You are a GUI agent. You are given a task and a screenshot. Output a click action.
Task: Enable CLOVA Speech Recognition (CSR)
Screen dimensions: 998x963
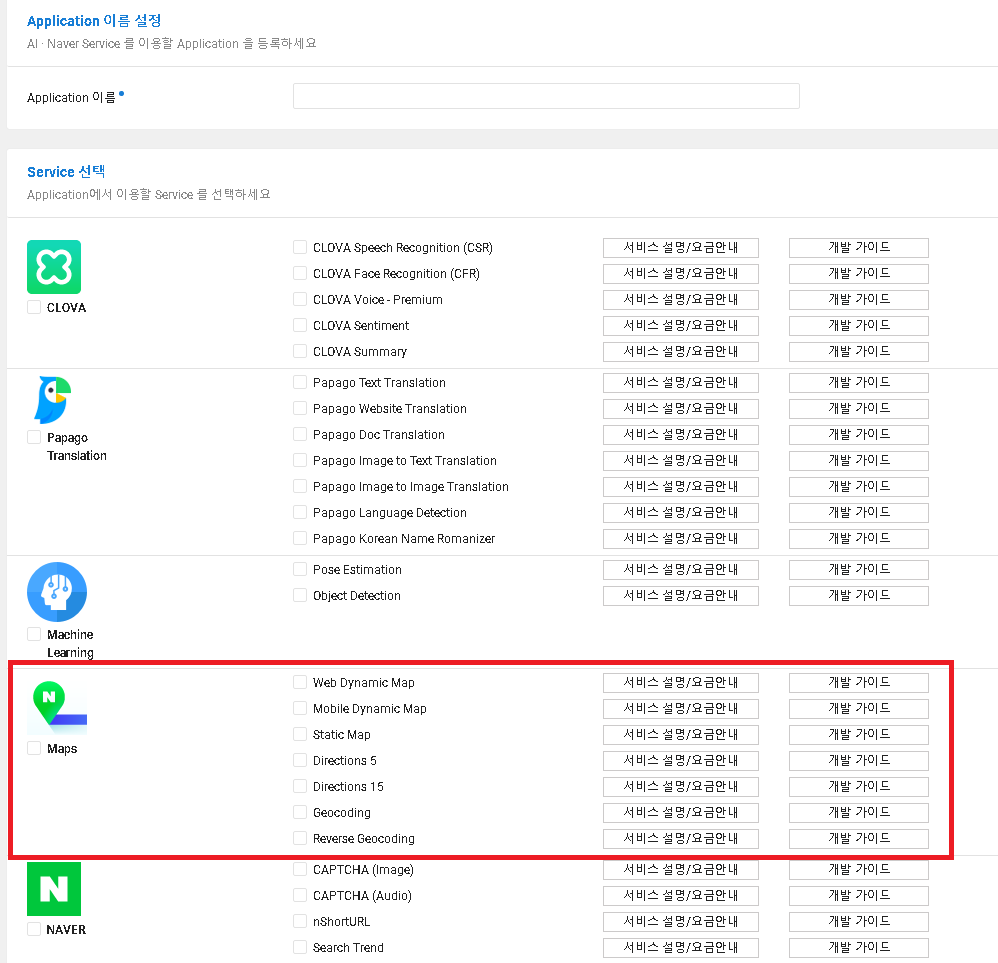click(x=300, y=247)
